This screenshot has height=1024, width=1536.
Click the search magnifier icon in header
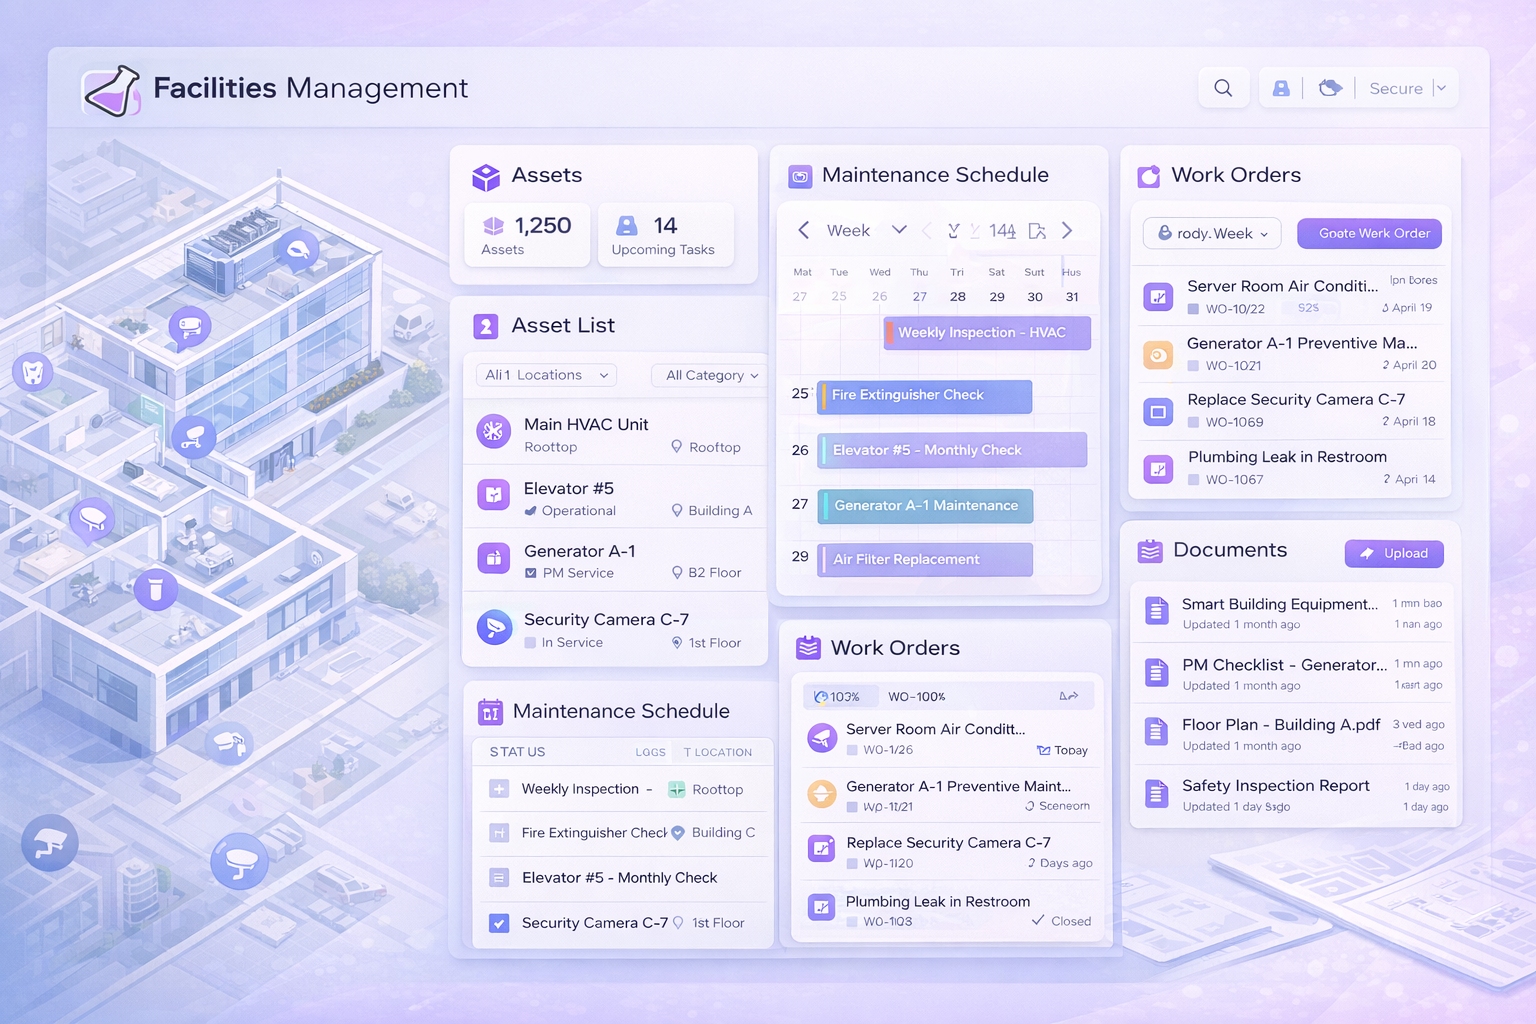[x=1222, y=88]
